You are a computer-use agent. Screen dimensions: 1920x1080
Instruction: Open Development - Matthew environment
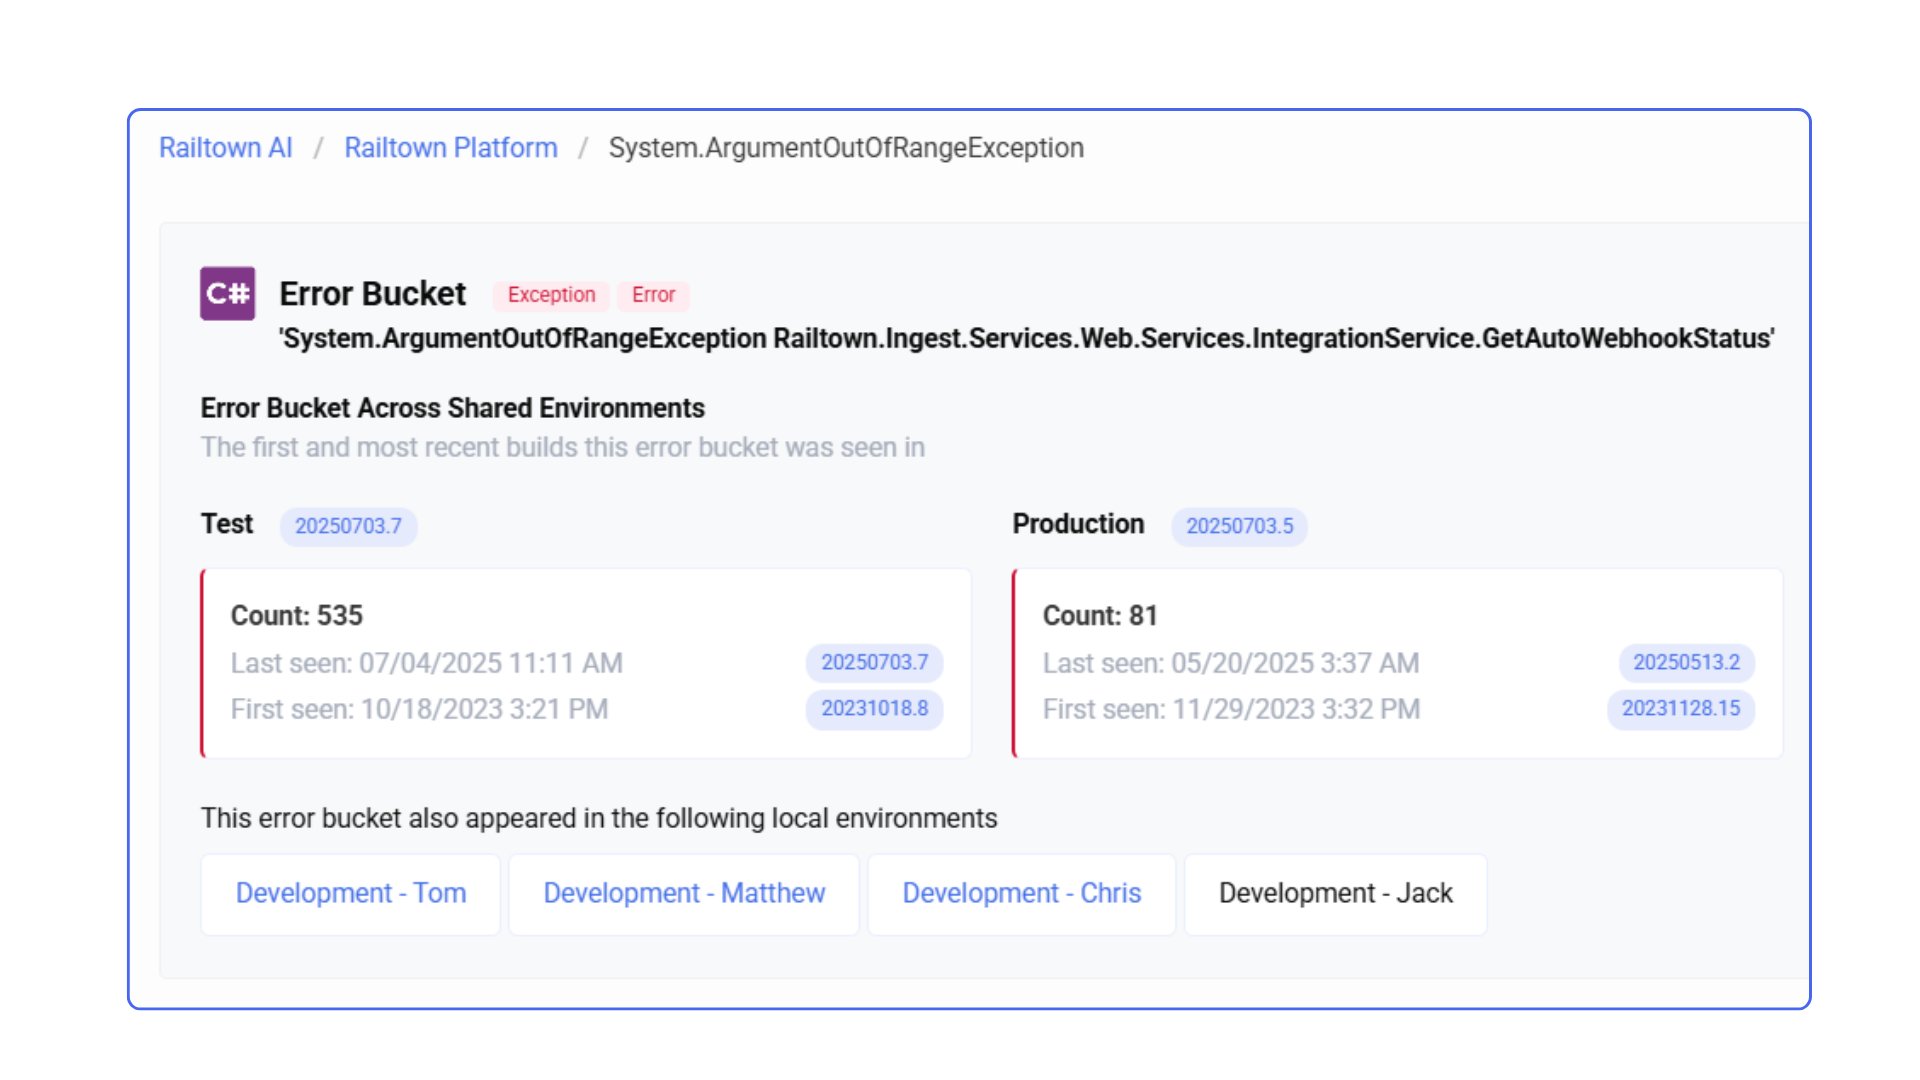pos(684,893)
